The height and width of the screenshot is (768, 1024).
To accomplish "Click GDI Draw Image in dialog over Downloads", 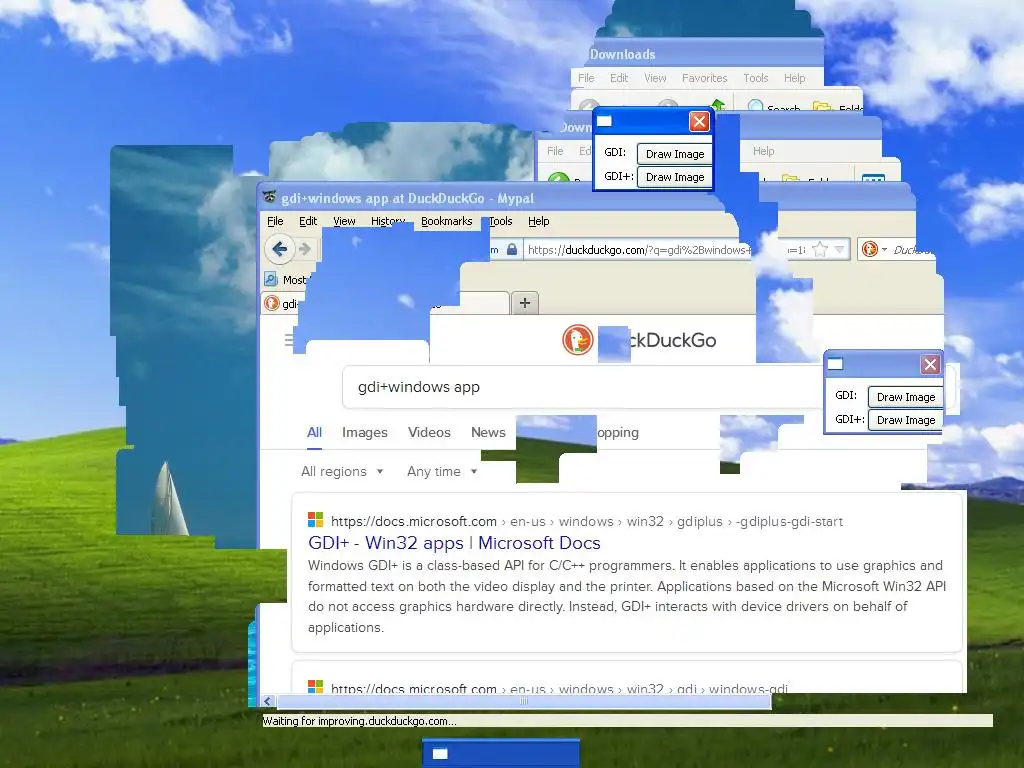I will click(675, 154).
